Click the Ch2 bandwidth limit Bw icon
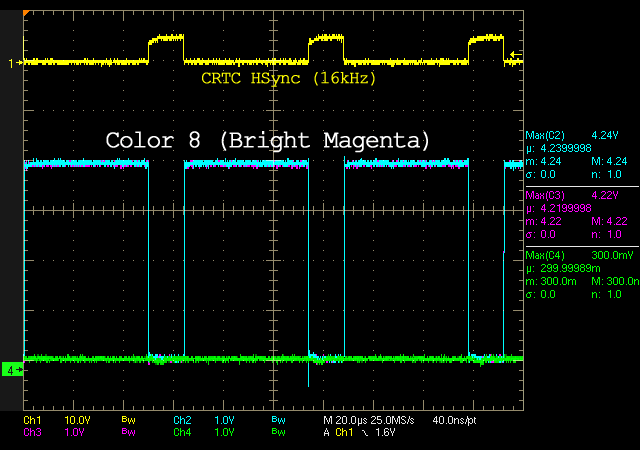The image size is (640, 450). pos(277,421)
